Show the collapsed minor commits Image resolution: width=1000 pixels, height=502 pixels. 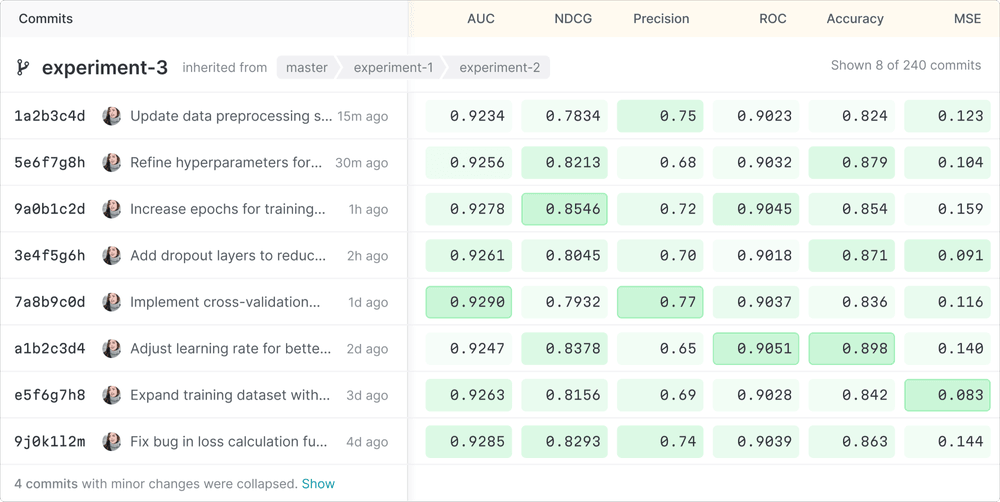tap(318, 484)
